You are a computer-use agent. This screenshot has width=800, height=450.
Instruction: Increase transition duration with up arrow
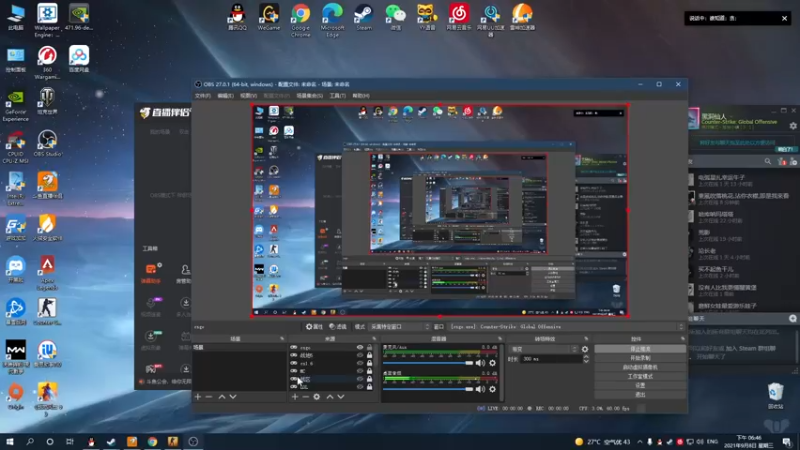[x=586, y=357]
